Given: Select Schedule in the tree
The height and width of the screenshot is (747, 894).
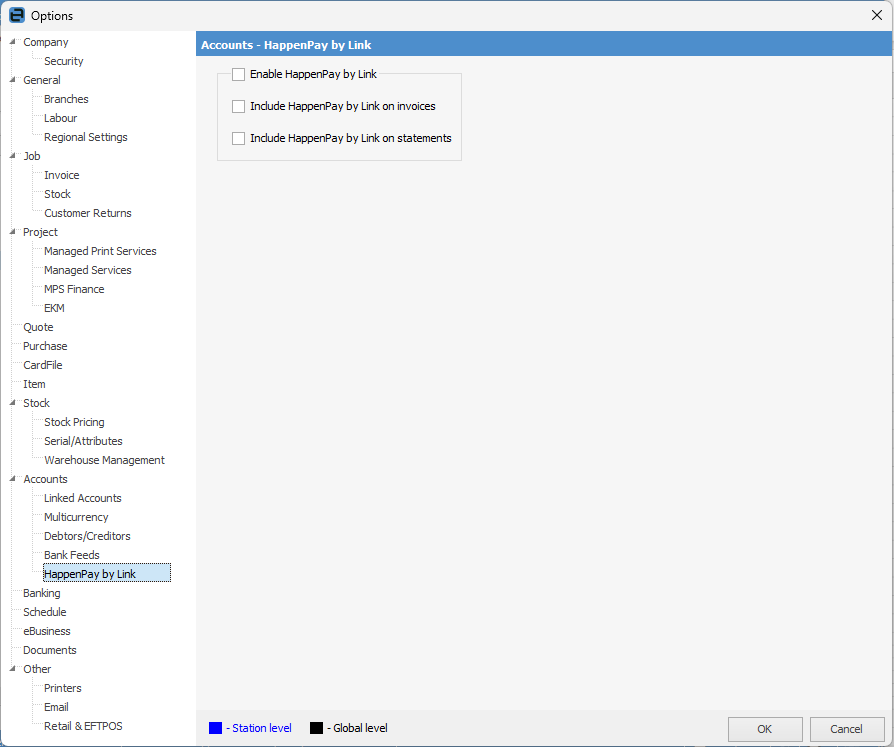Looking at the screenshot, I should pos(44,612).
